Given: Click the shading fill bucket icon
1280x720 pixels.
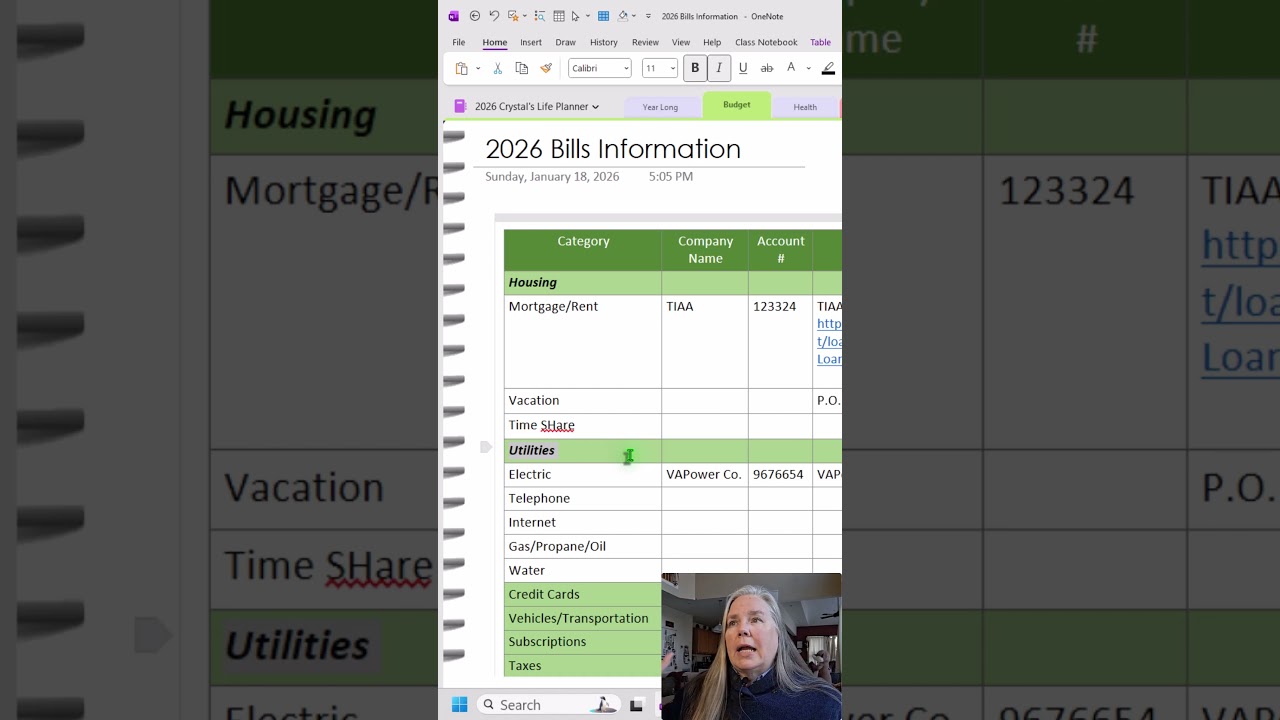Looking at the screenshot, I should pyautogui.click(x=622, y=16).
